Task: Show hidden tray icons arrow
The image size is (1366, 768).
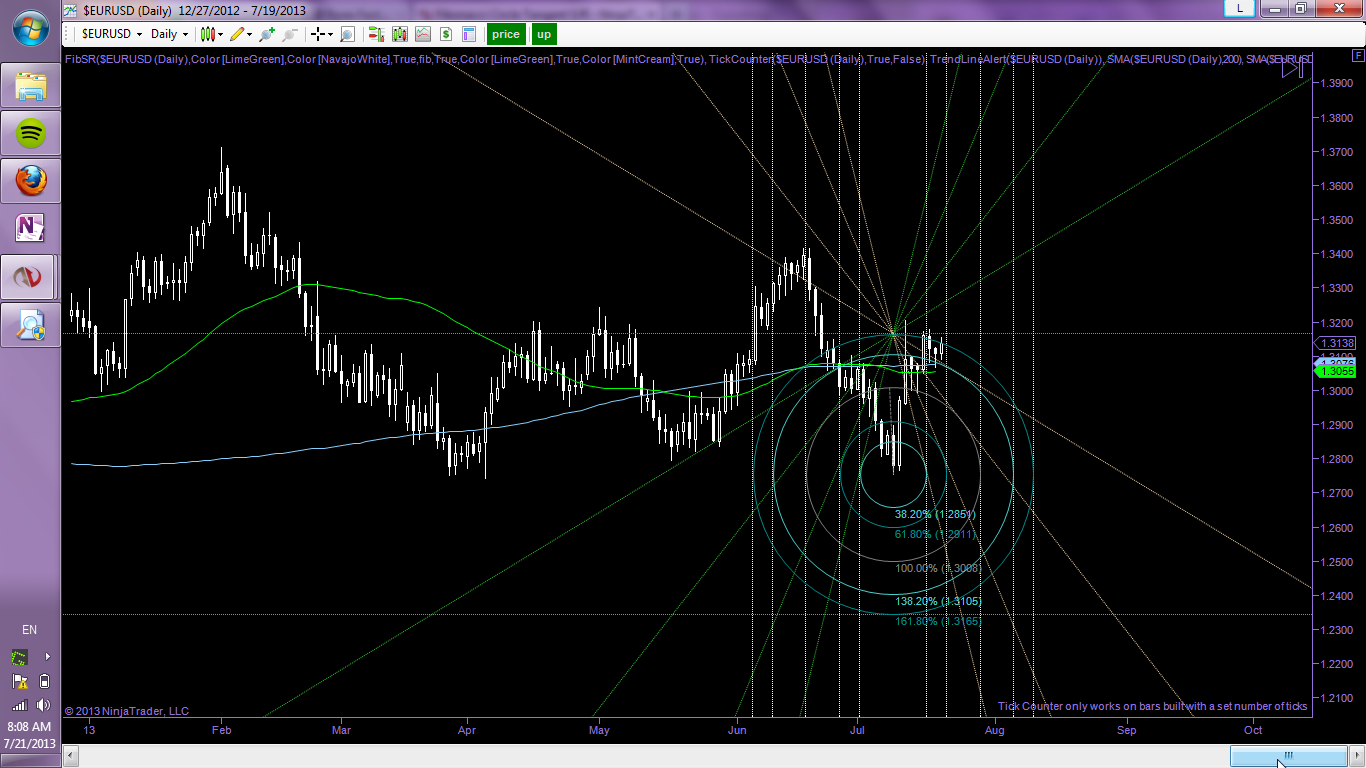Action: (47, 657)
